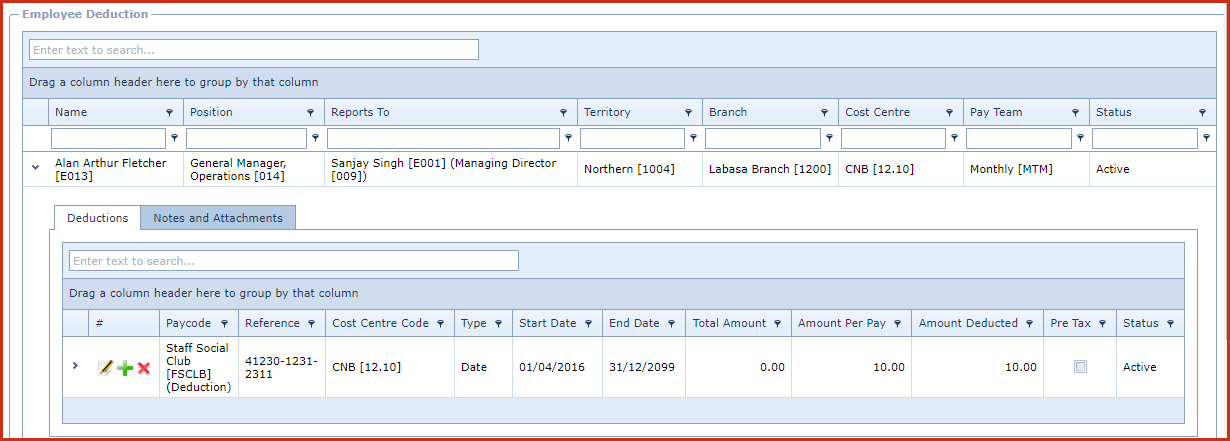The width and height of the screenshot is (1230, 441).
Task: Click filter icon on Paycode column header
Action: 224,324
